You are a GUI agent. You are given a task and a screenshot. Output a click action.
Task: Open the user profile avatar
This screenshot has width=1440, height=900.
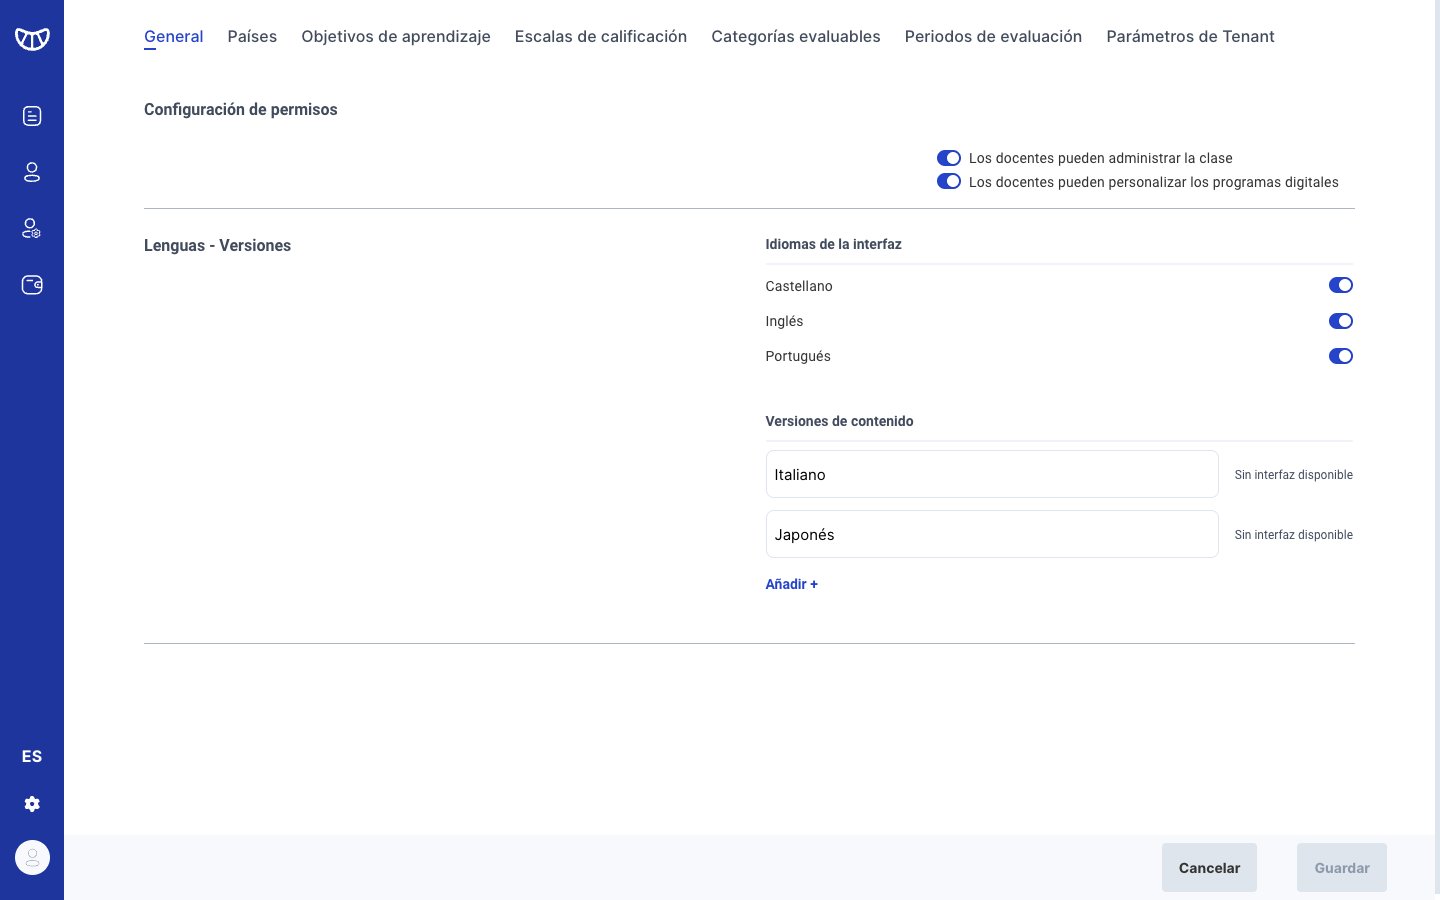(x=32, y=857)
